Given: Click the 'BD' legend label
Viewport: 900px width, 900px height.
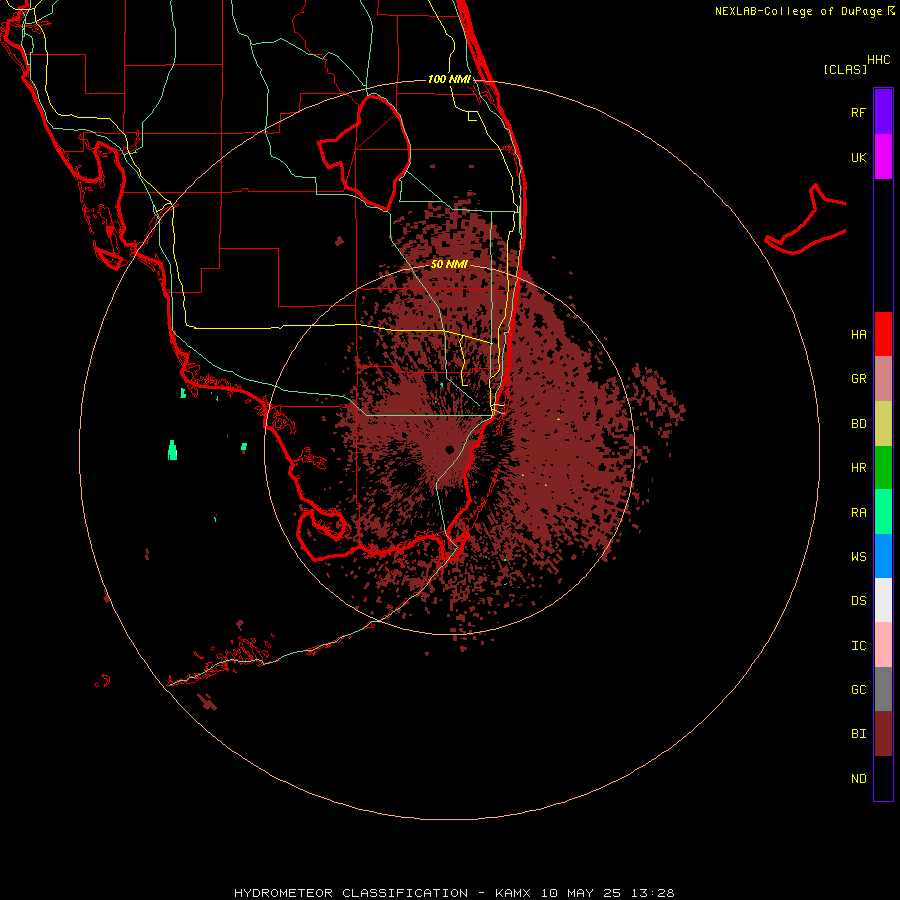Looking at the screenshot, I should click(x=858, y=424).
